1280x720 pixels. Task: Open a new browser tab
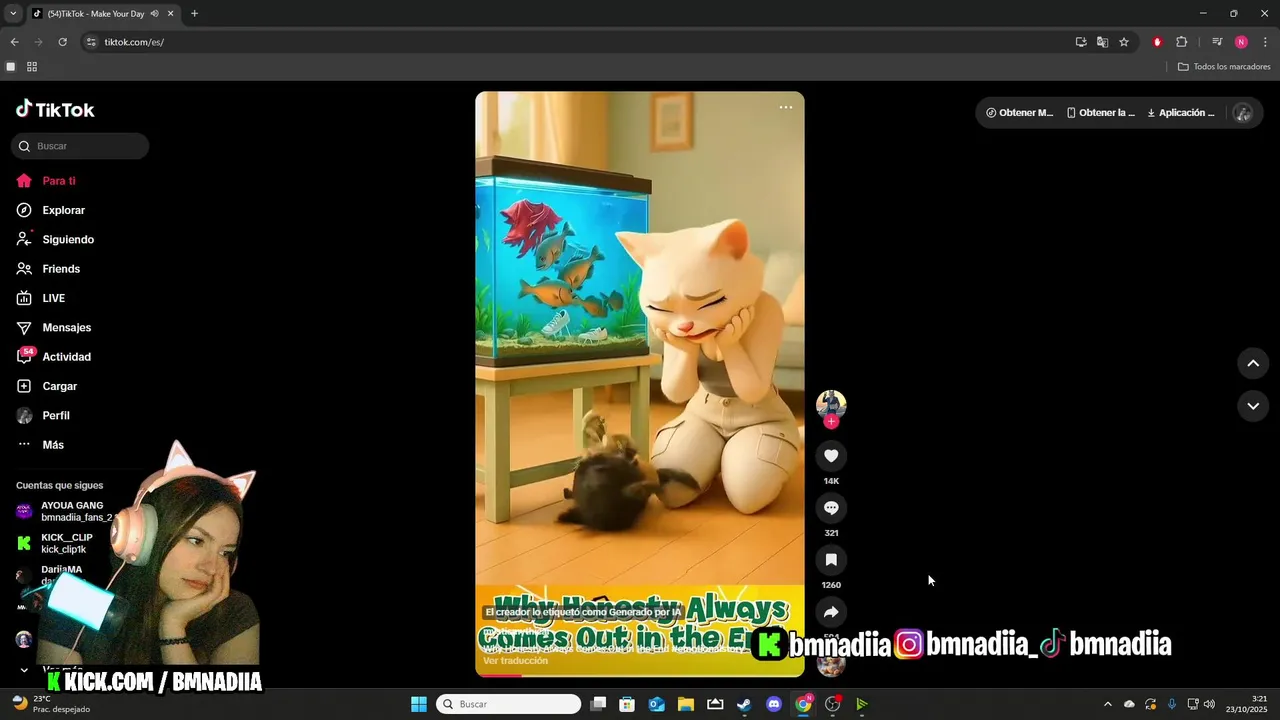click(x=194, y=14)
